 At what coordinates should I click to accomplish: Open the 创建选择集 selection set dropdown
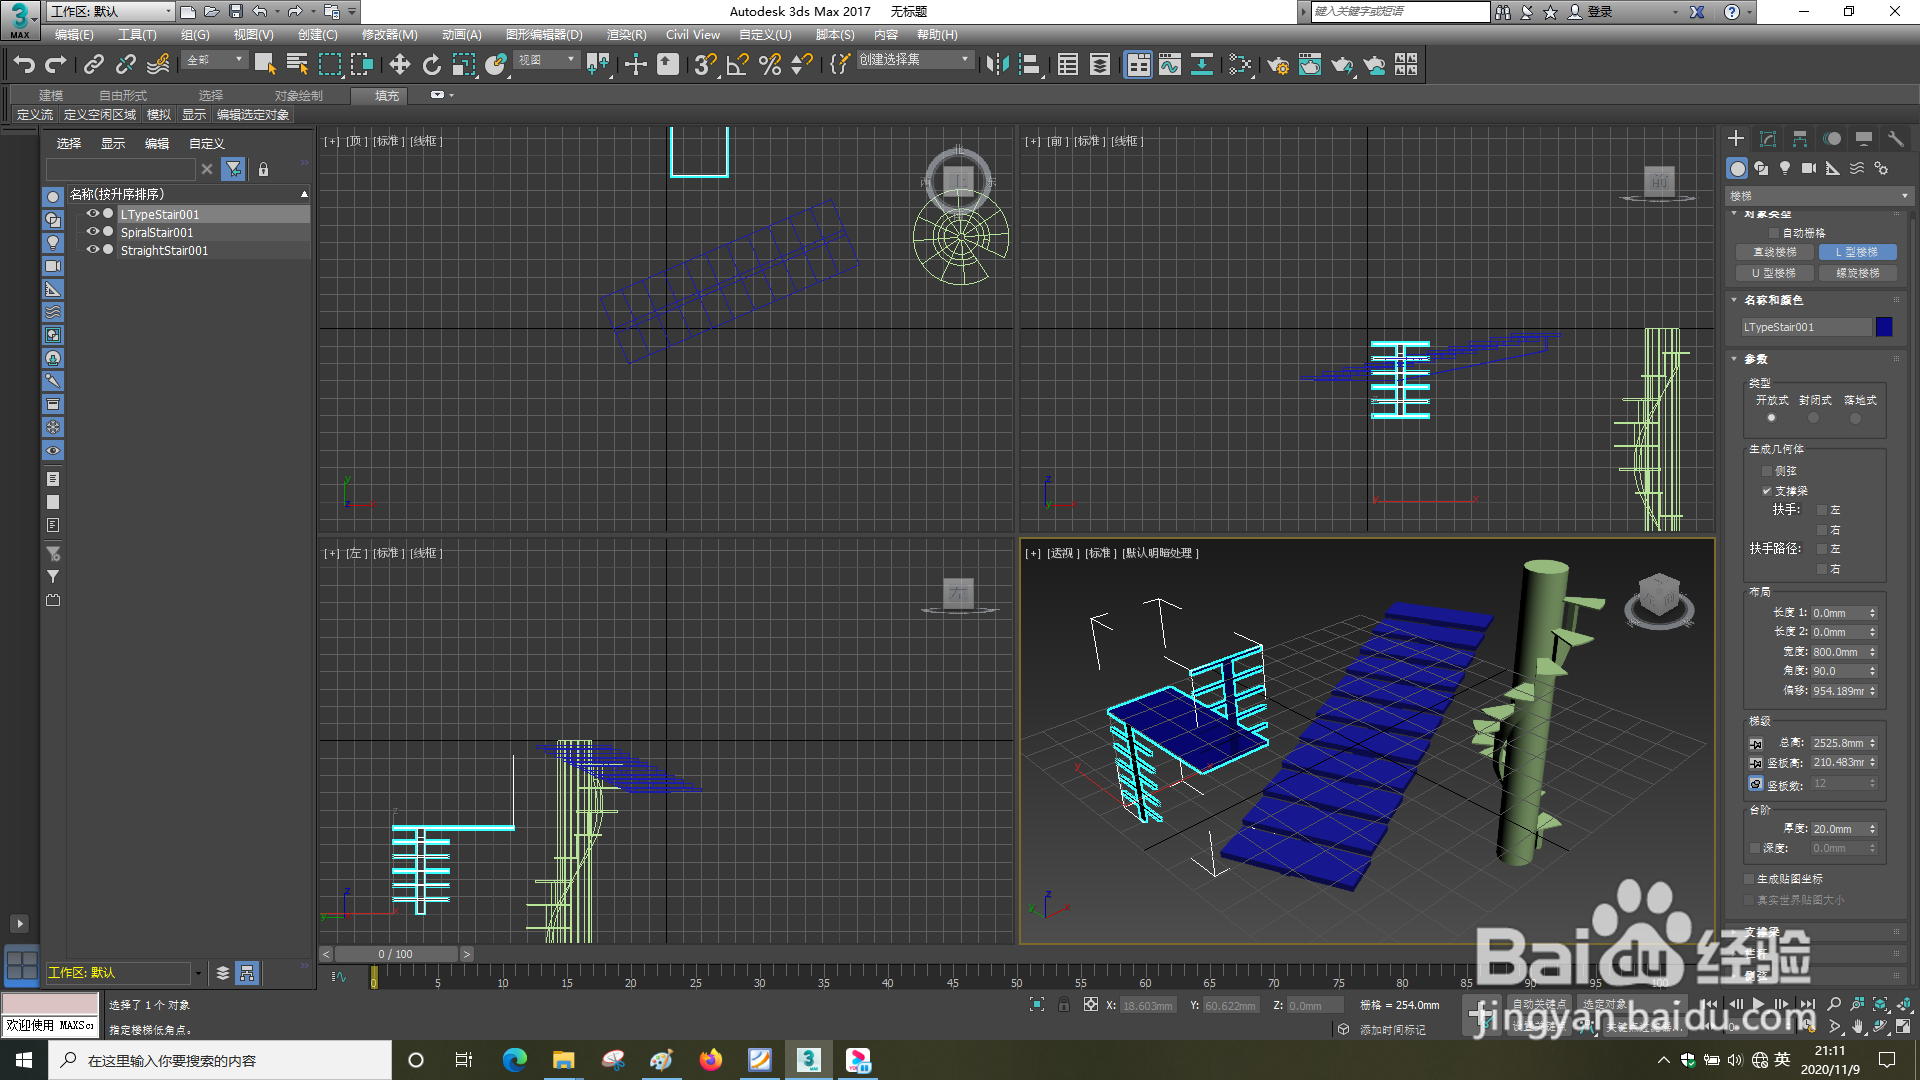pyautogui.click(x=965, y=60)
